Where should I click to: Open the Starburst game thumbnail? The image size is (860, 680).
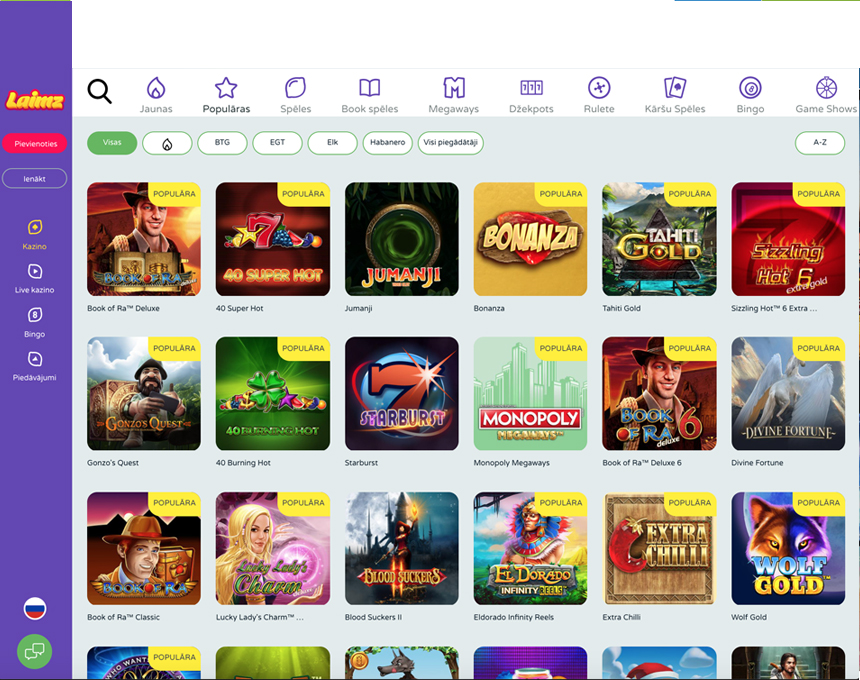pyautogui.click(x=401, y=394)
